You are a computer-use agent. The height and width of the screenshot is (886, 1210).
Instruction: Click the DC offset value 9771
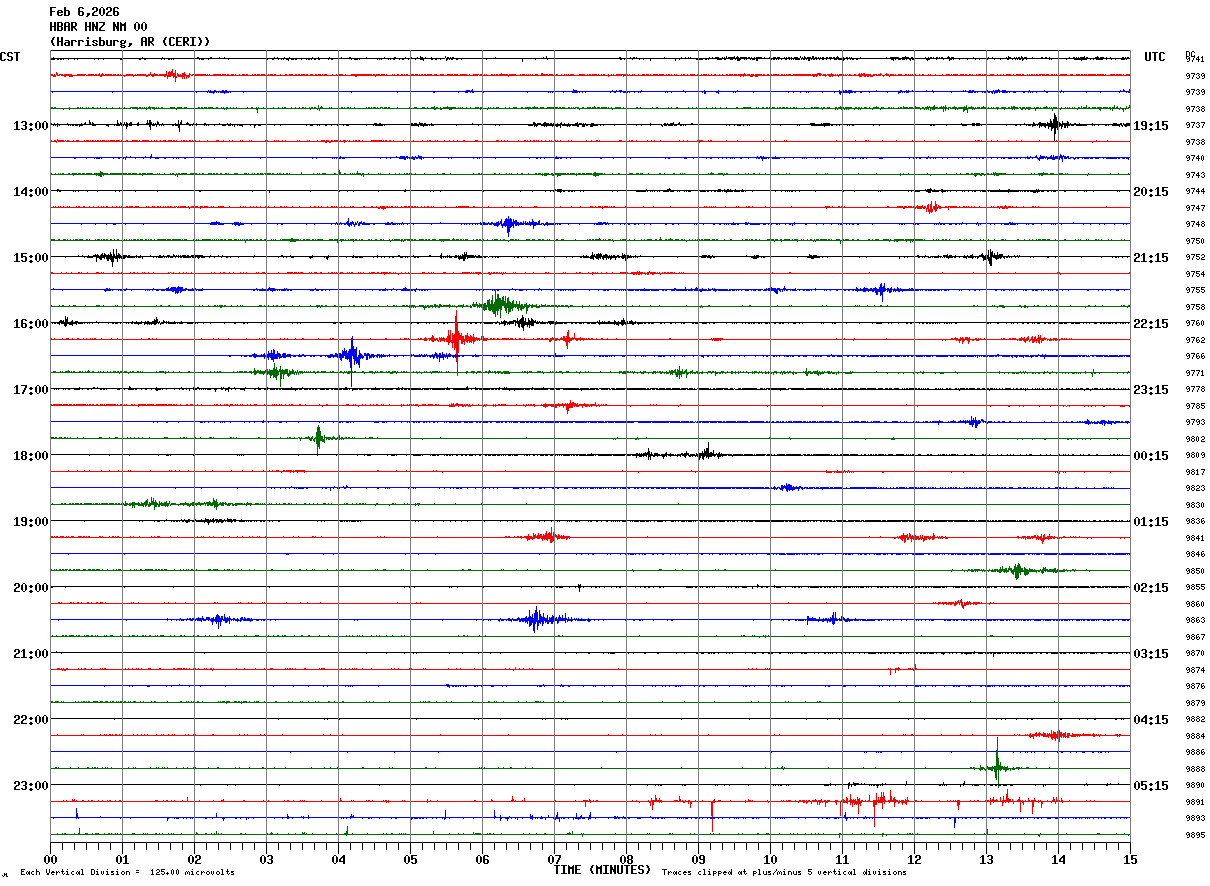click(x=1195, y=373)
